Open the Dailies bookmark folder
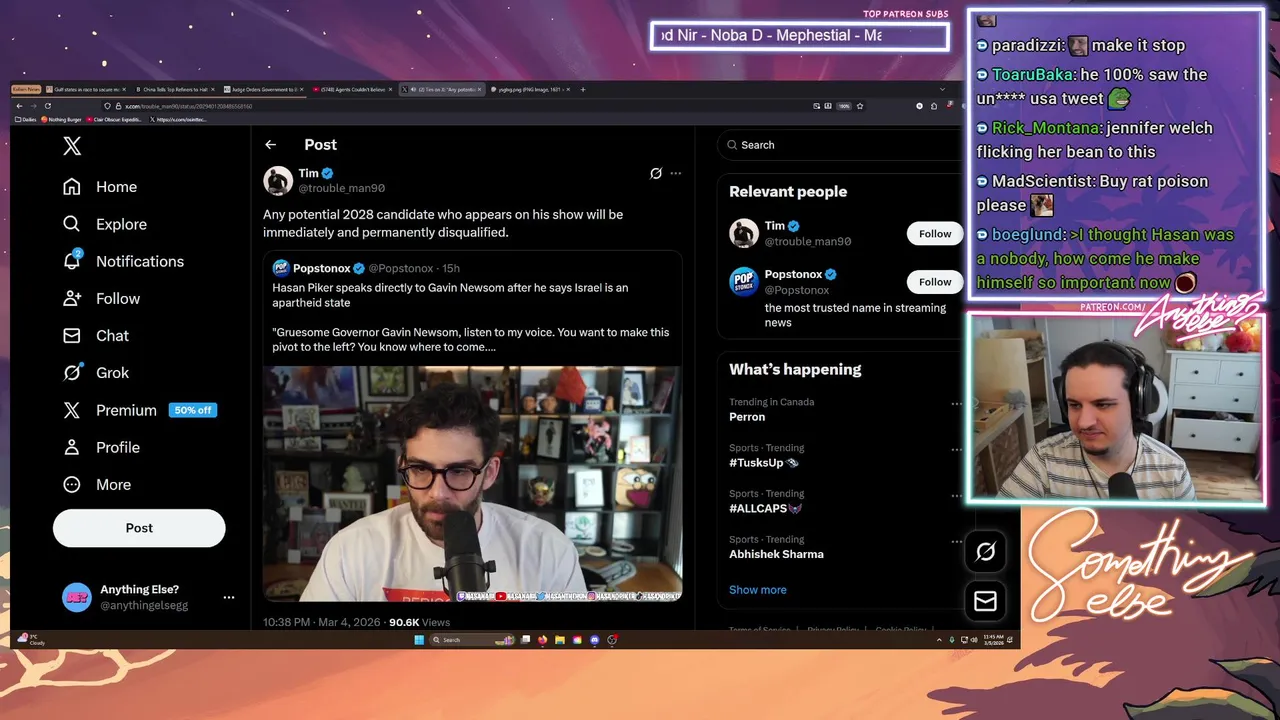This screenshot has width=1280, height=720. [26, 119]
